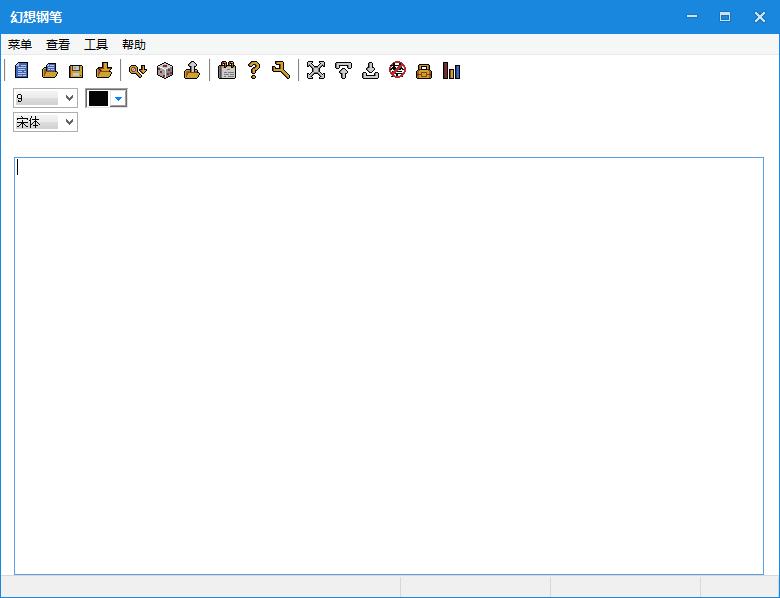Close the 幻想钢笔 window
Image resolution: width=780 pixels, height=598 pixels.
tap(760, 17)
